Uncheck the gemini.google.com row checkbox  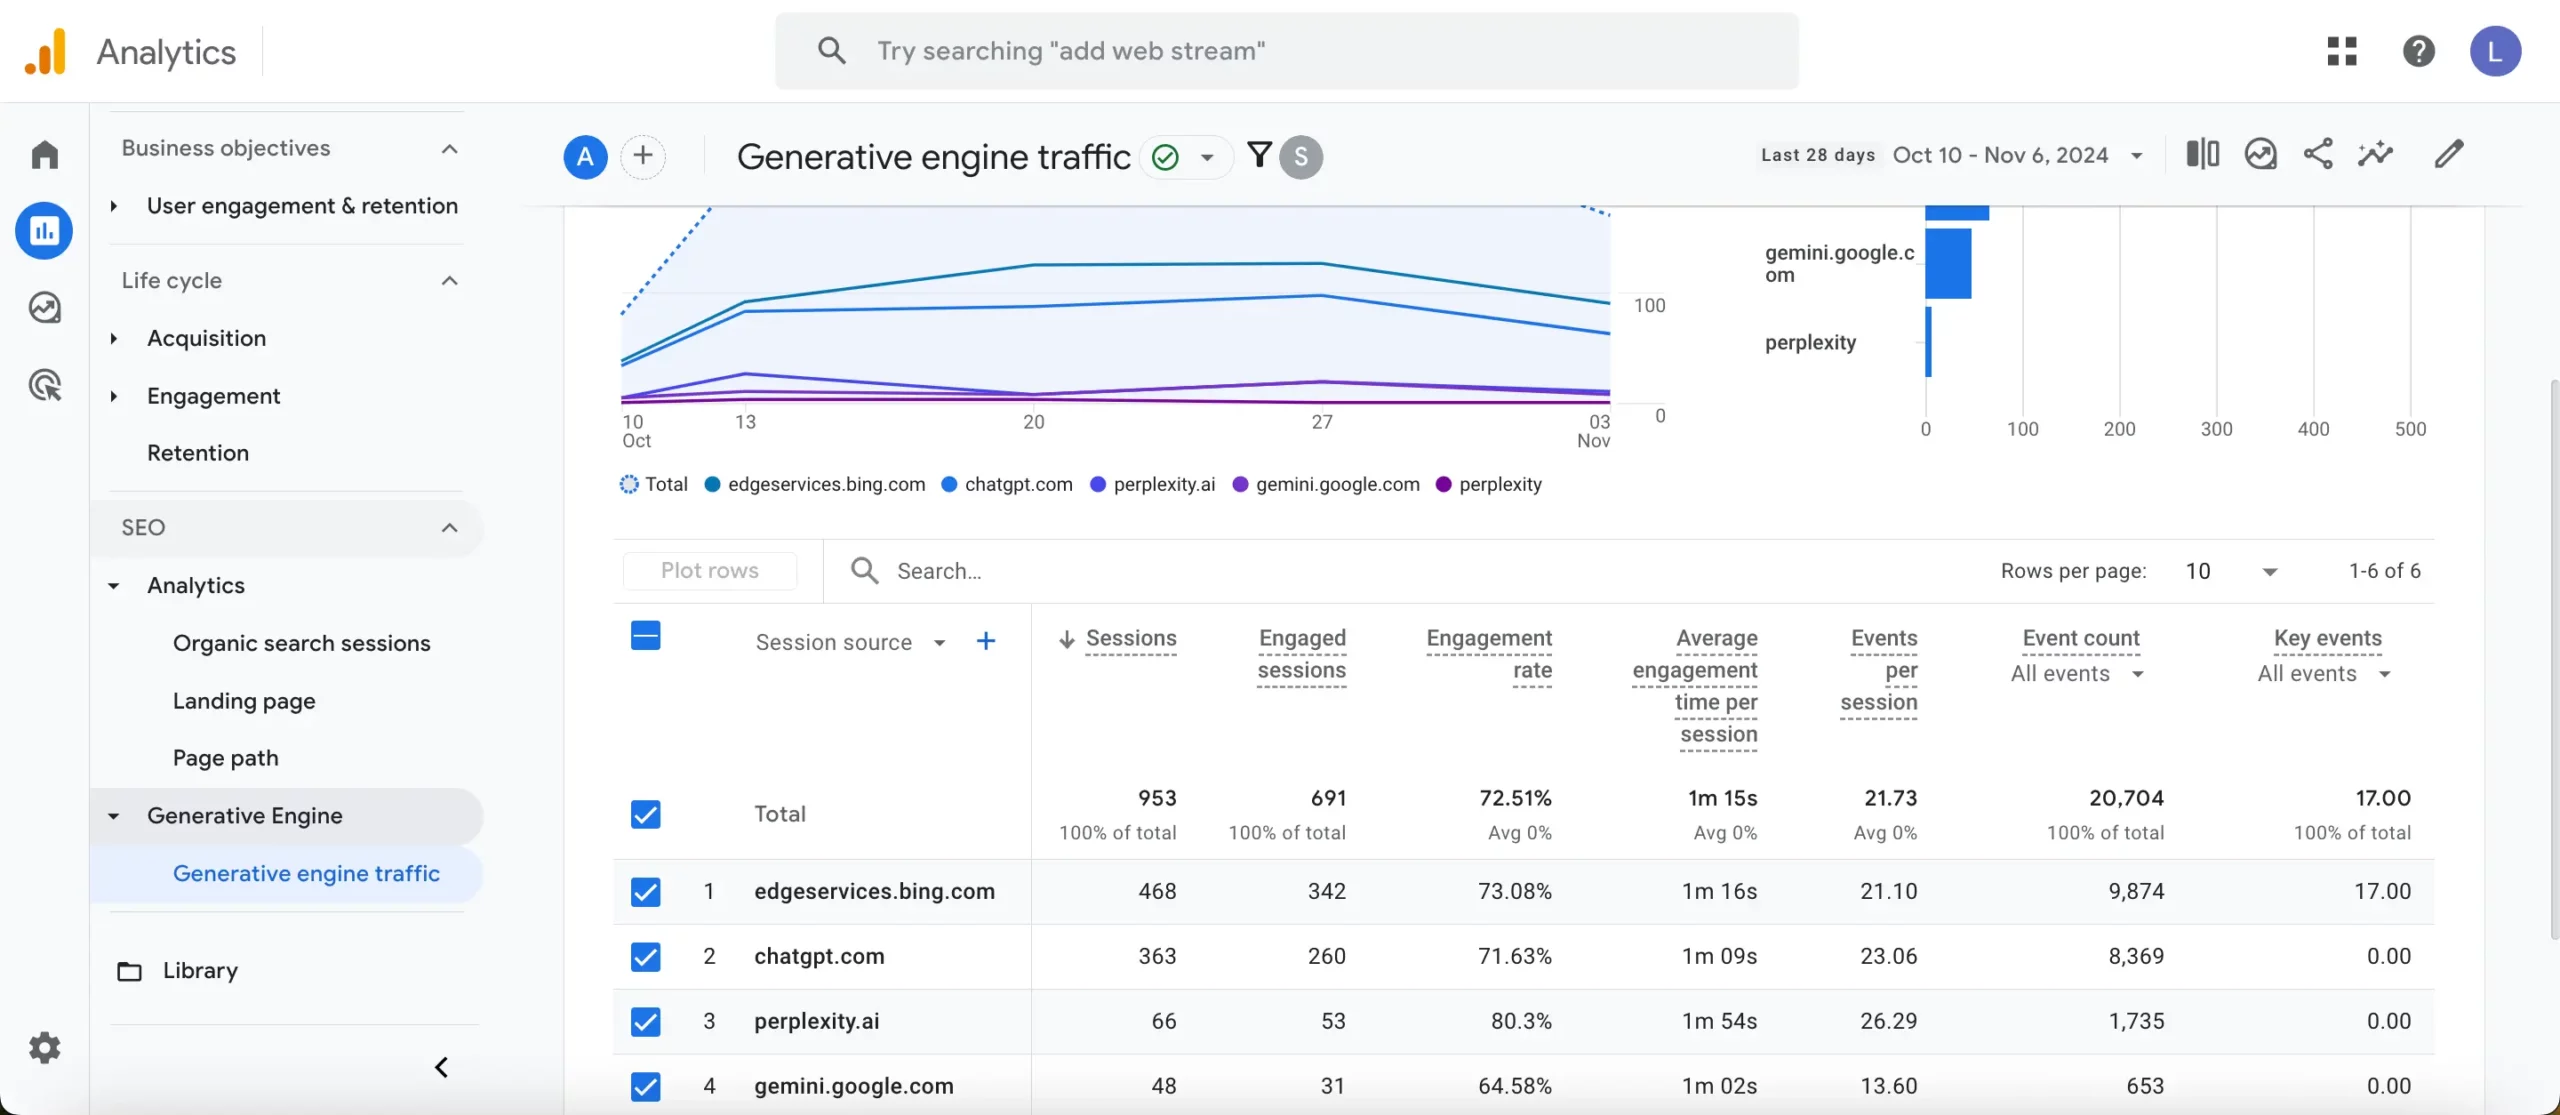point(646,1086)
